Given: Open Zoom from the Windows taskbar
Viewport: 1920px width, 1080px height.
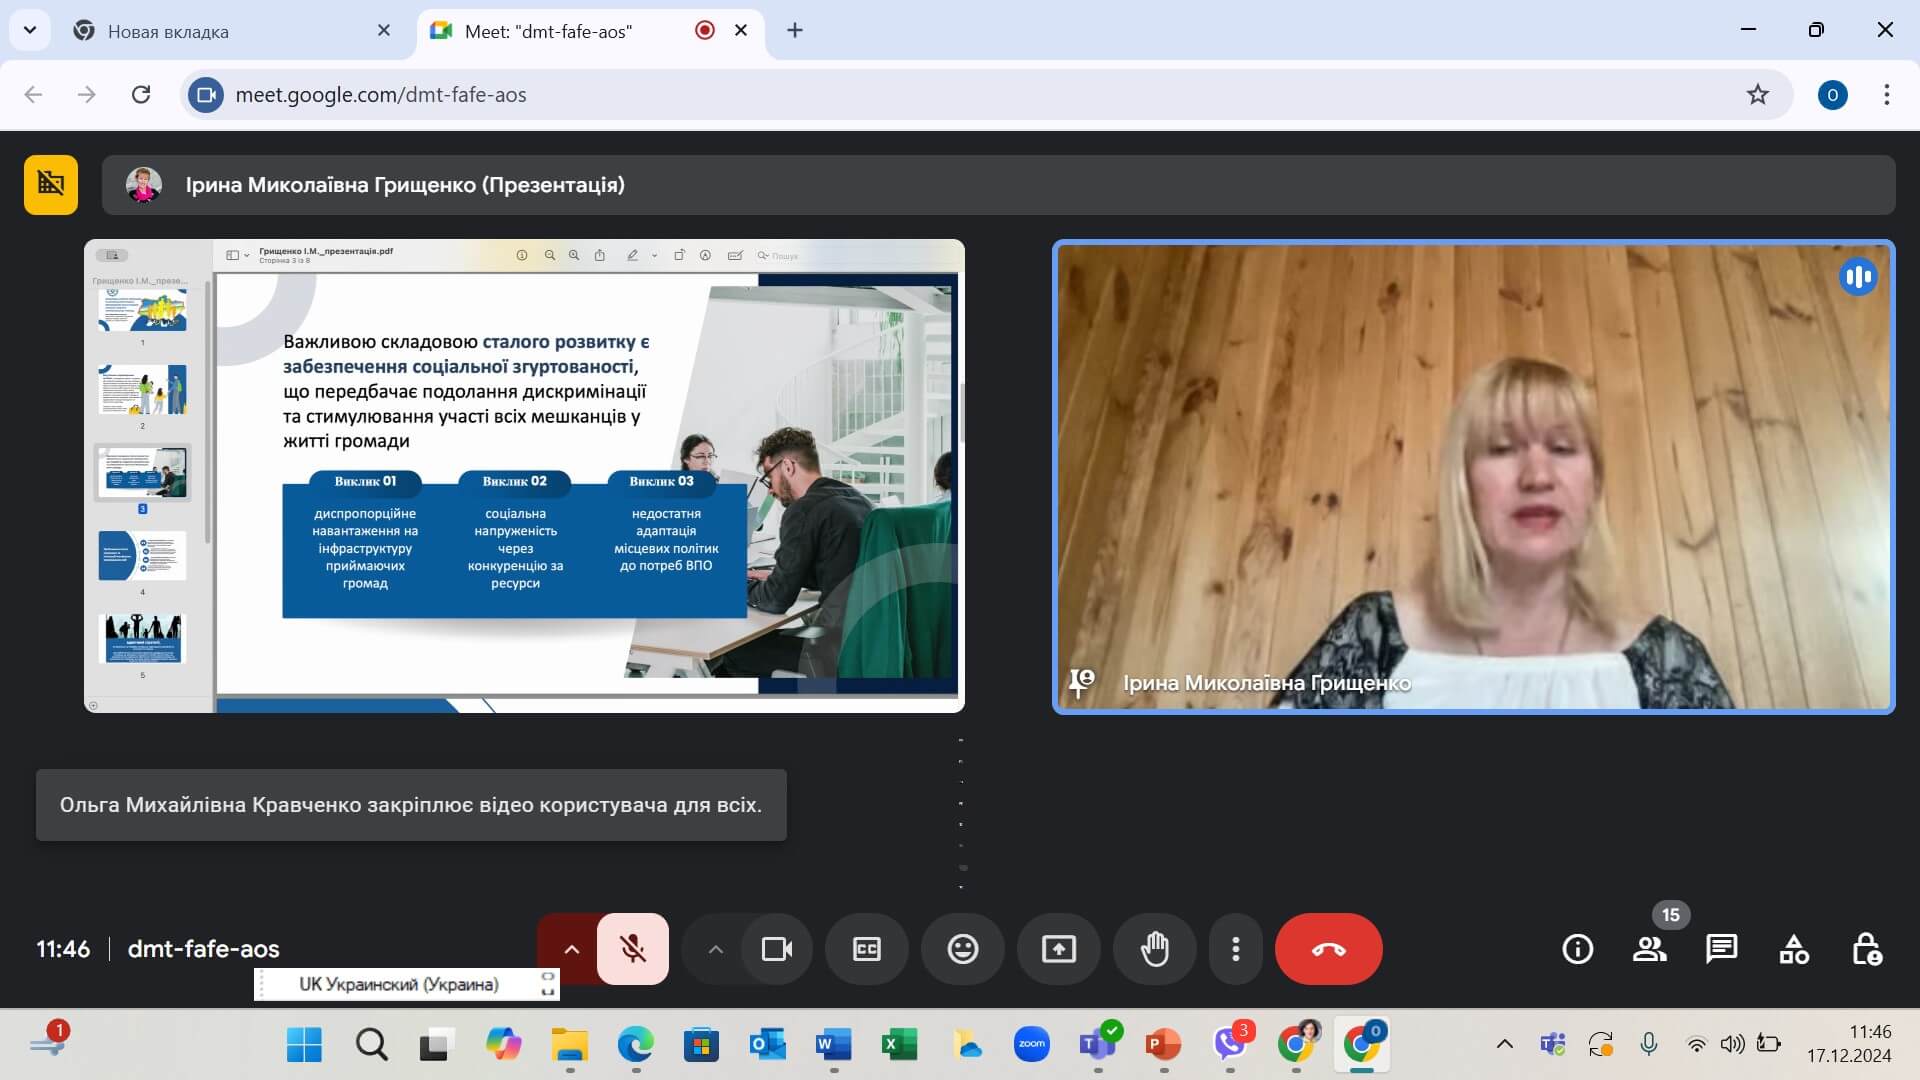Looking at the screenshot, I should [1031, 1045].
